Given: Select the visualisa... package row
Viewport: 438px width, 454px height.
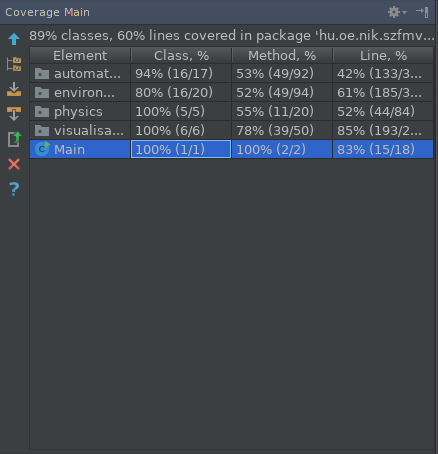Looking at the screenshot, I should (231, 130).
